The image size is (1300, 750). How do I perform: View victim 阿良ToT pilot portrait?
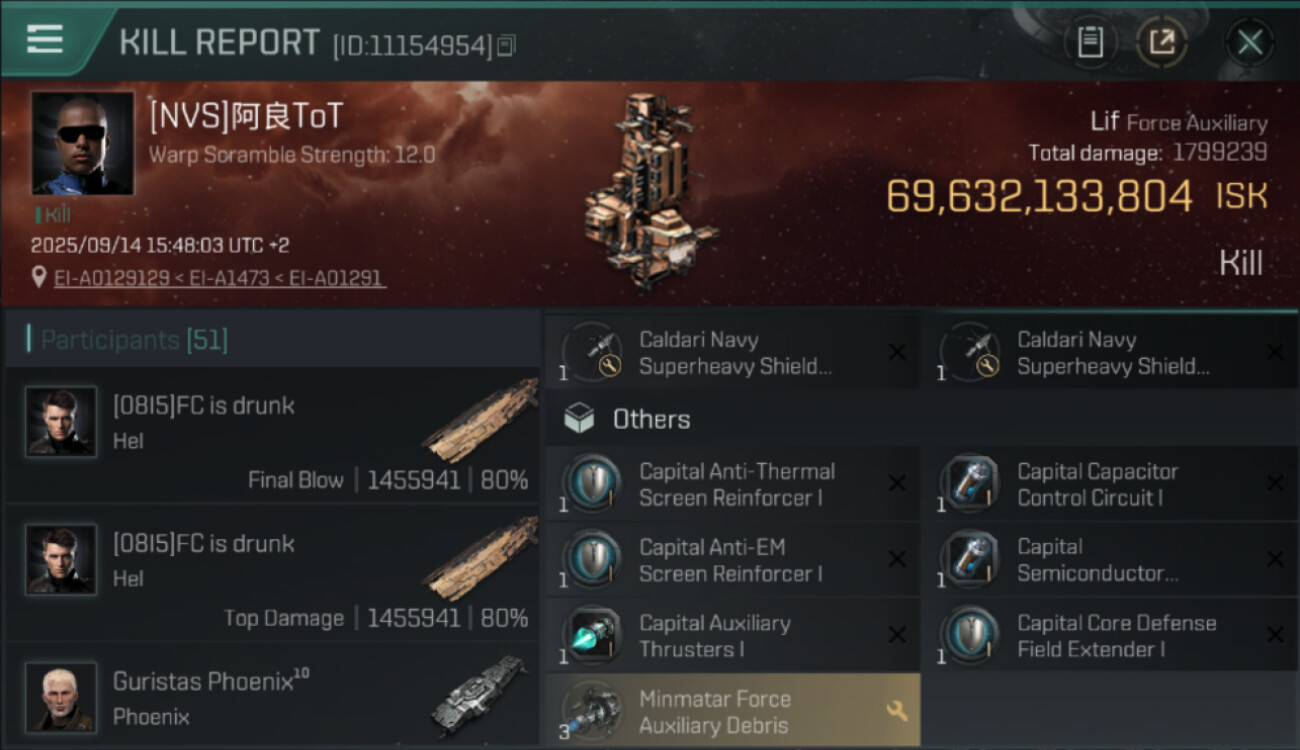click(x=82, y=143)
